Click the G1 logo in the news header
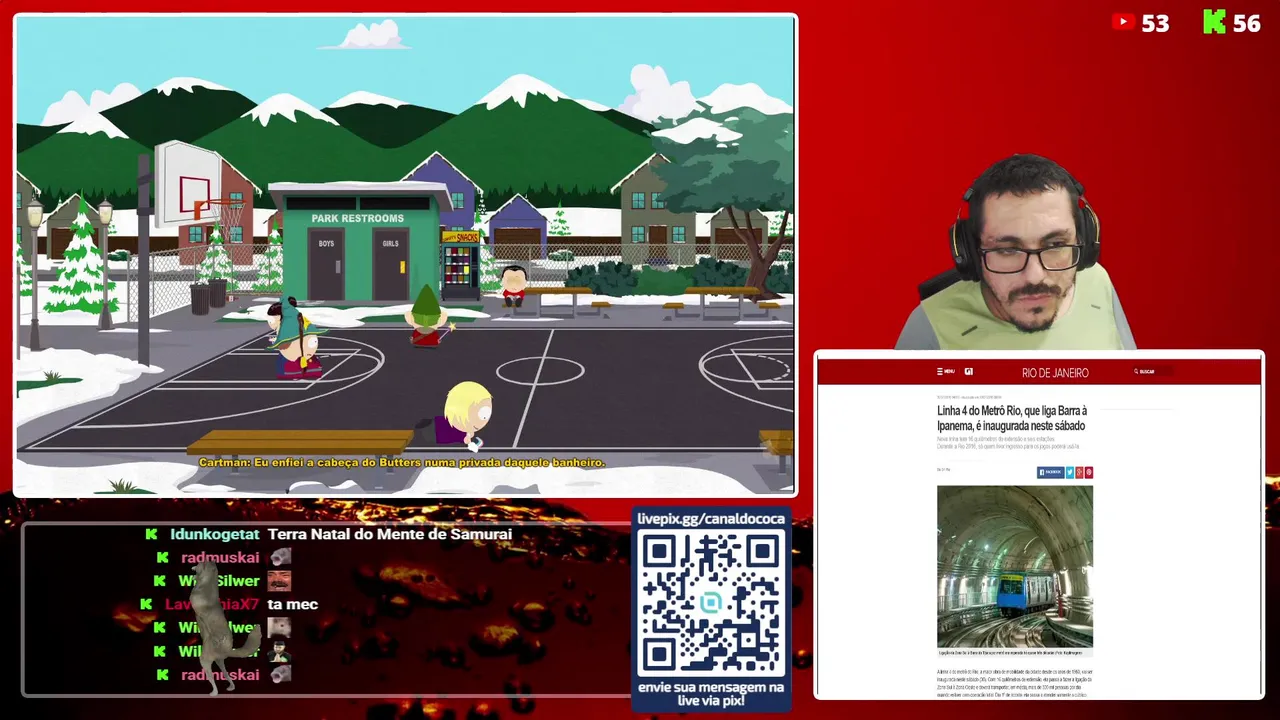 (969, 371)
